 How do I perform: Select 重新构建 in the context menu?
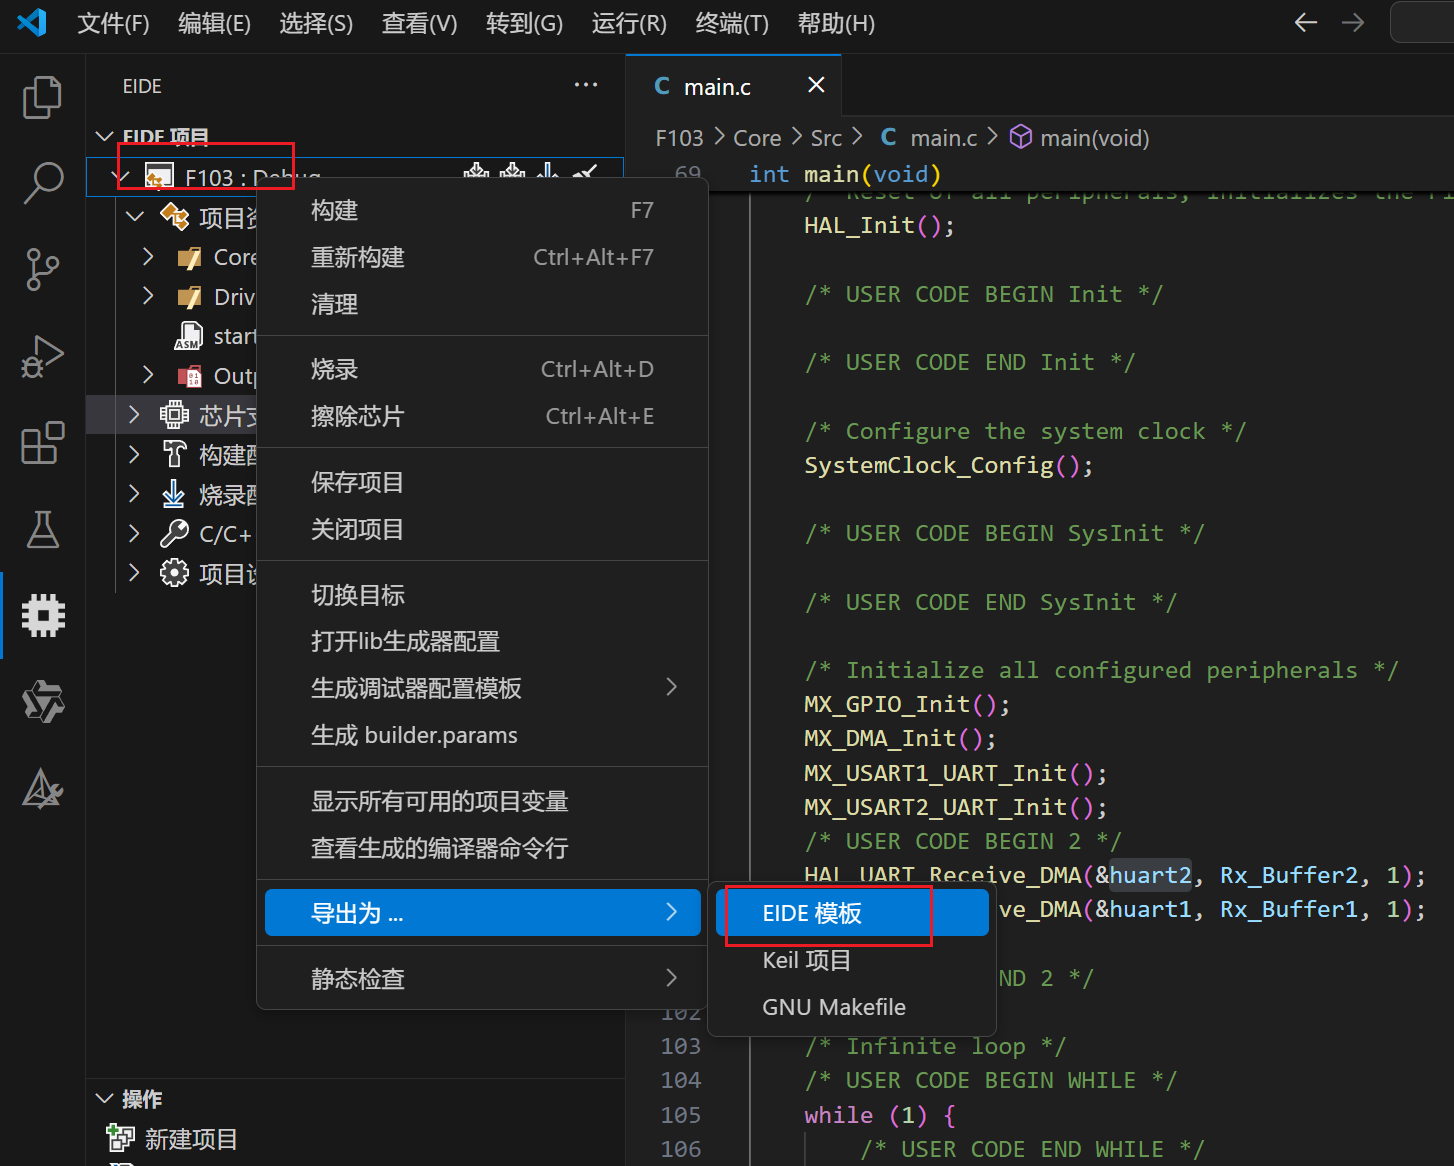pos(482,257)
